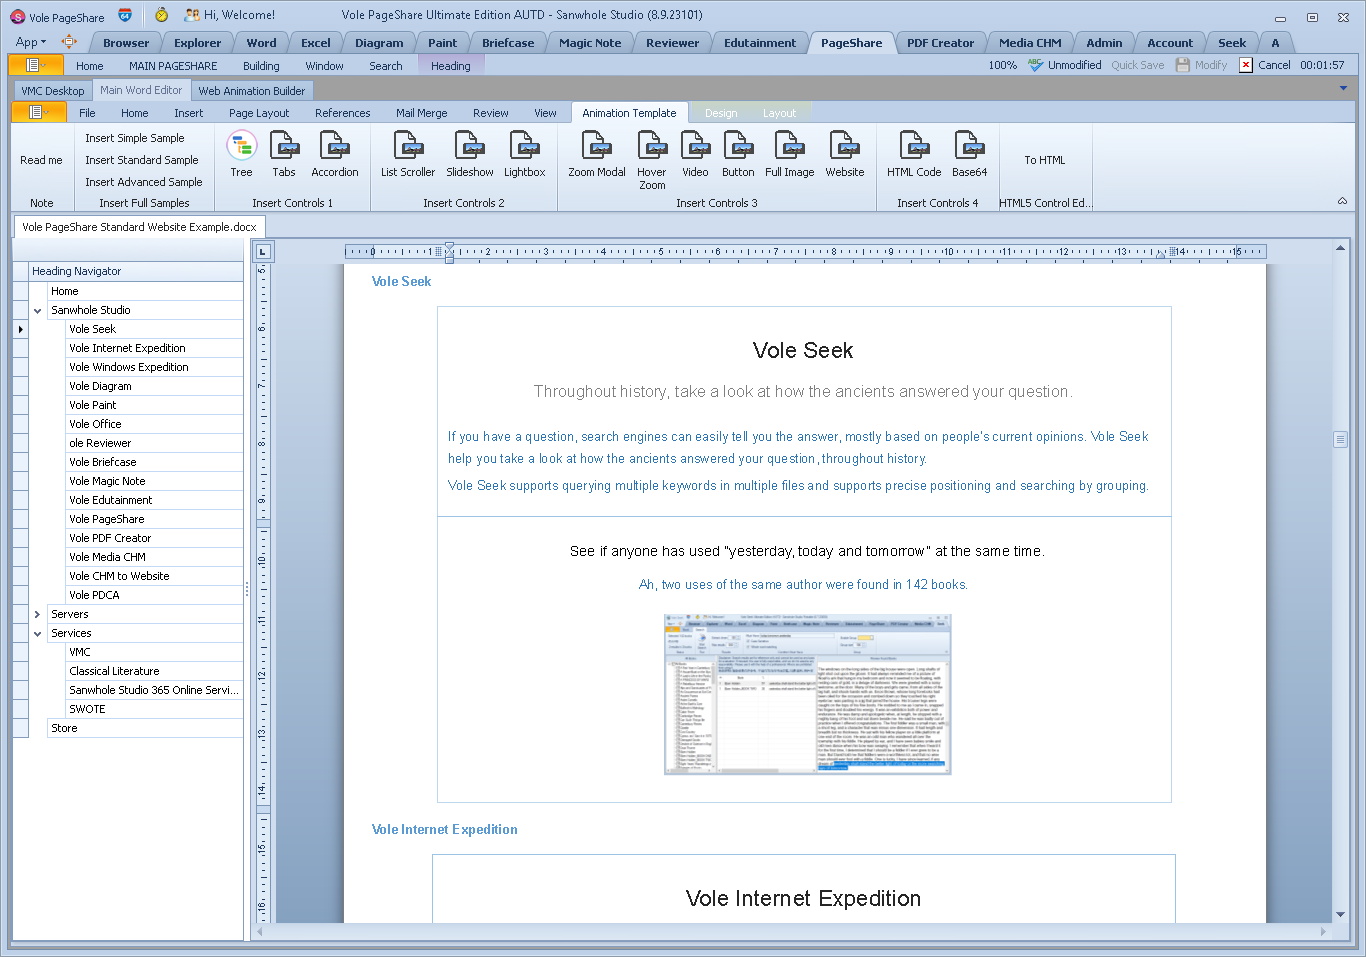Open the Word editor orange file menu
The image size is (1366, 957).
click(x=39, y=112)
